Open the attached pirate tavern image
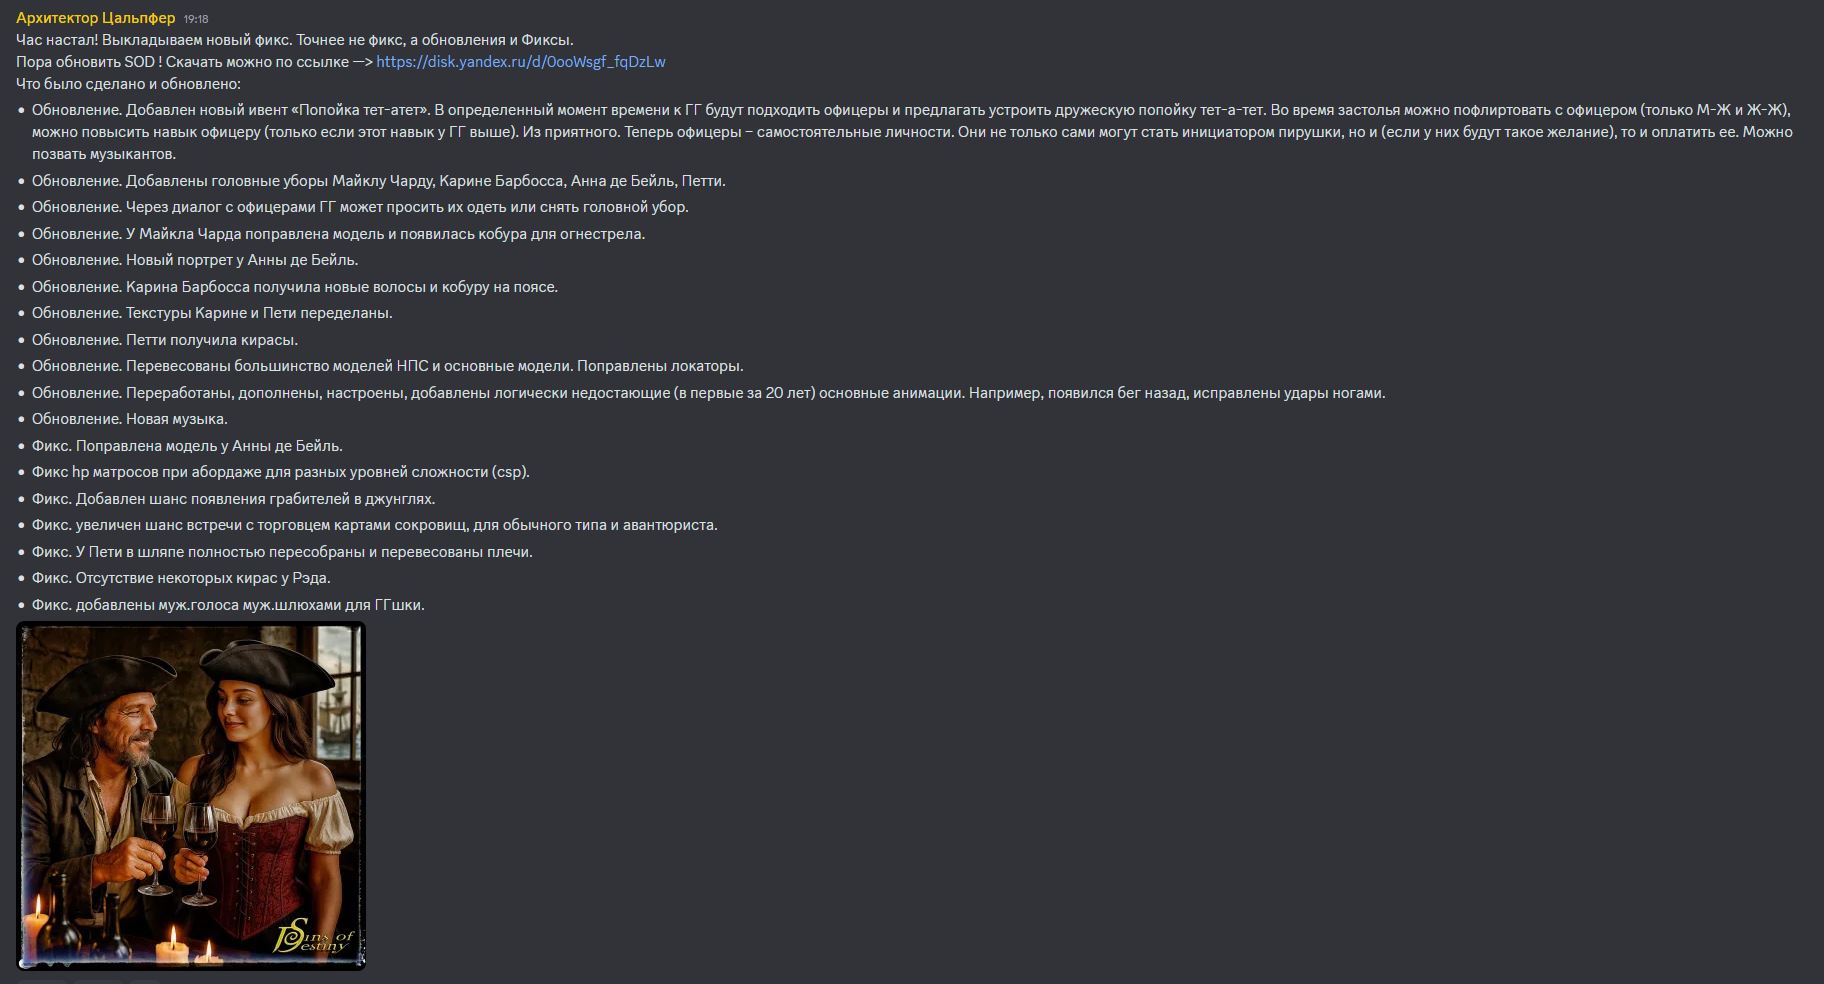 click(x=191, y=796)
